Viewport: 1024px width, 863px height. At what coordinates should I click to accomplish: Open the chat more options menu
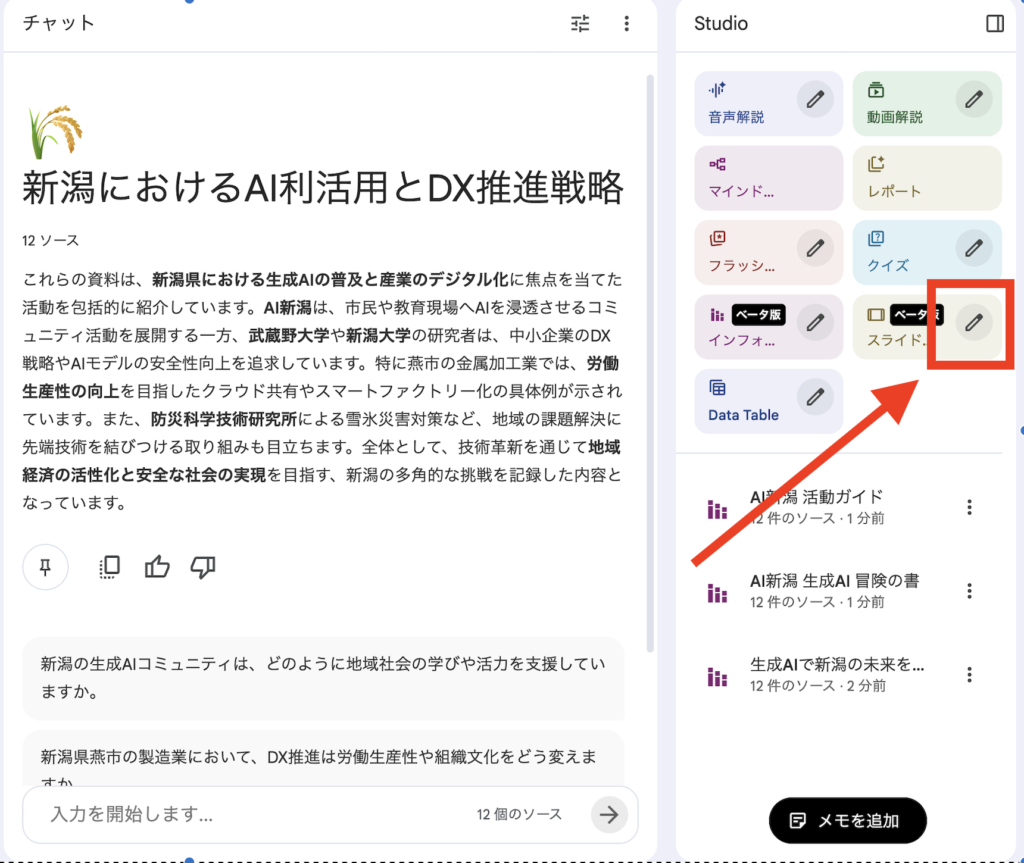(x=627, y=23)
